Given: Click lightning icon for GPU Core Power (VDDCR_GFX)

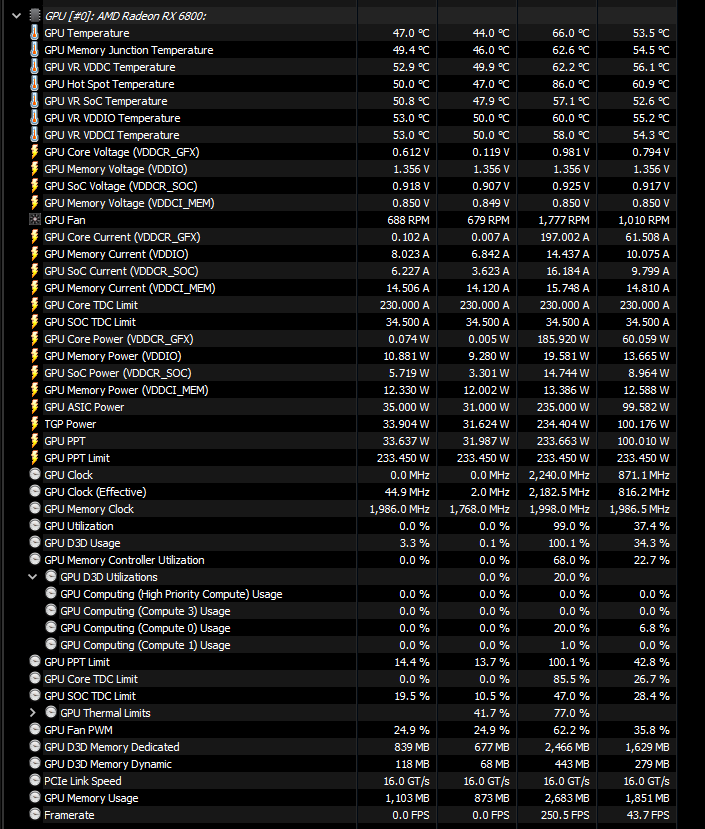Looking at the screenshot, I should (34, 339).
